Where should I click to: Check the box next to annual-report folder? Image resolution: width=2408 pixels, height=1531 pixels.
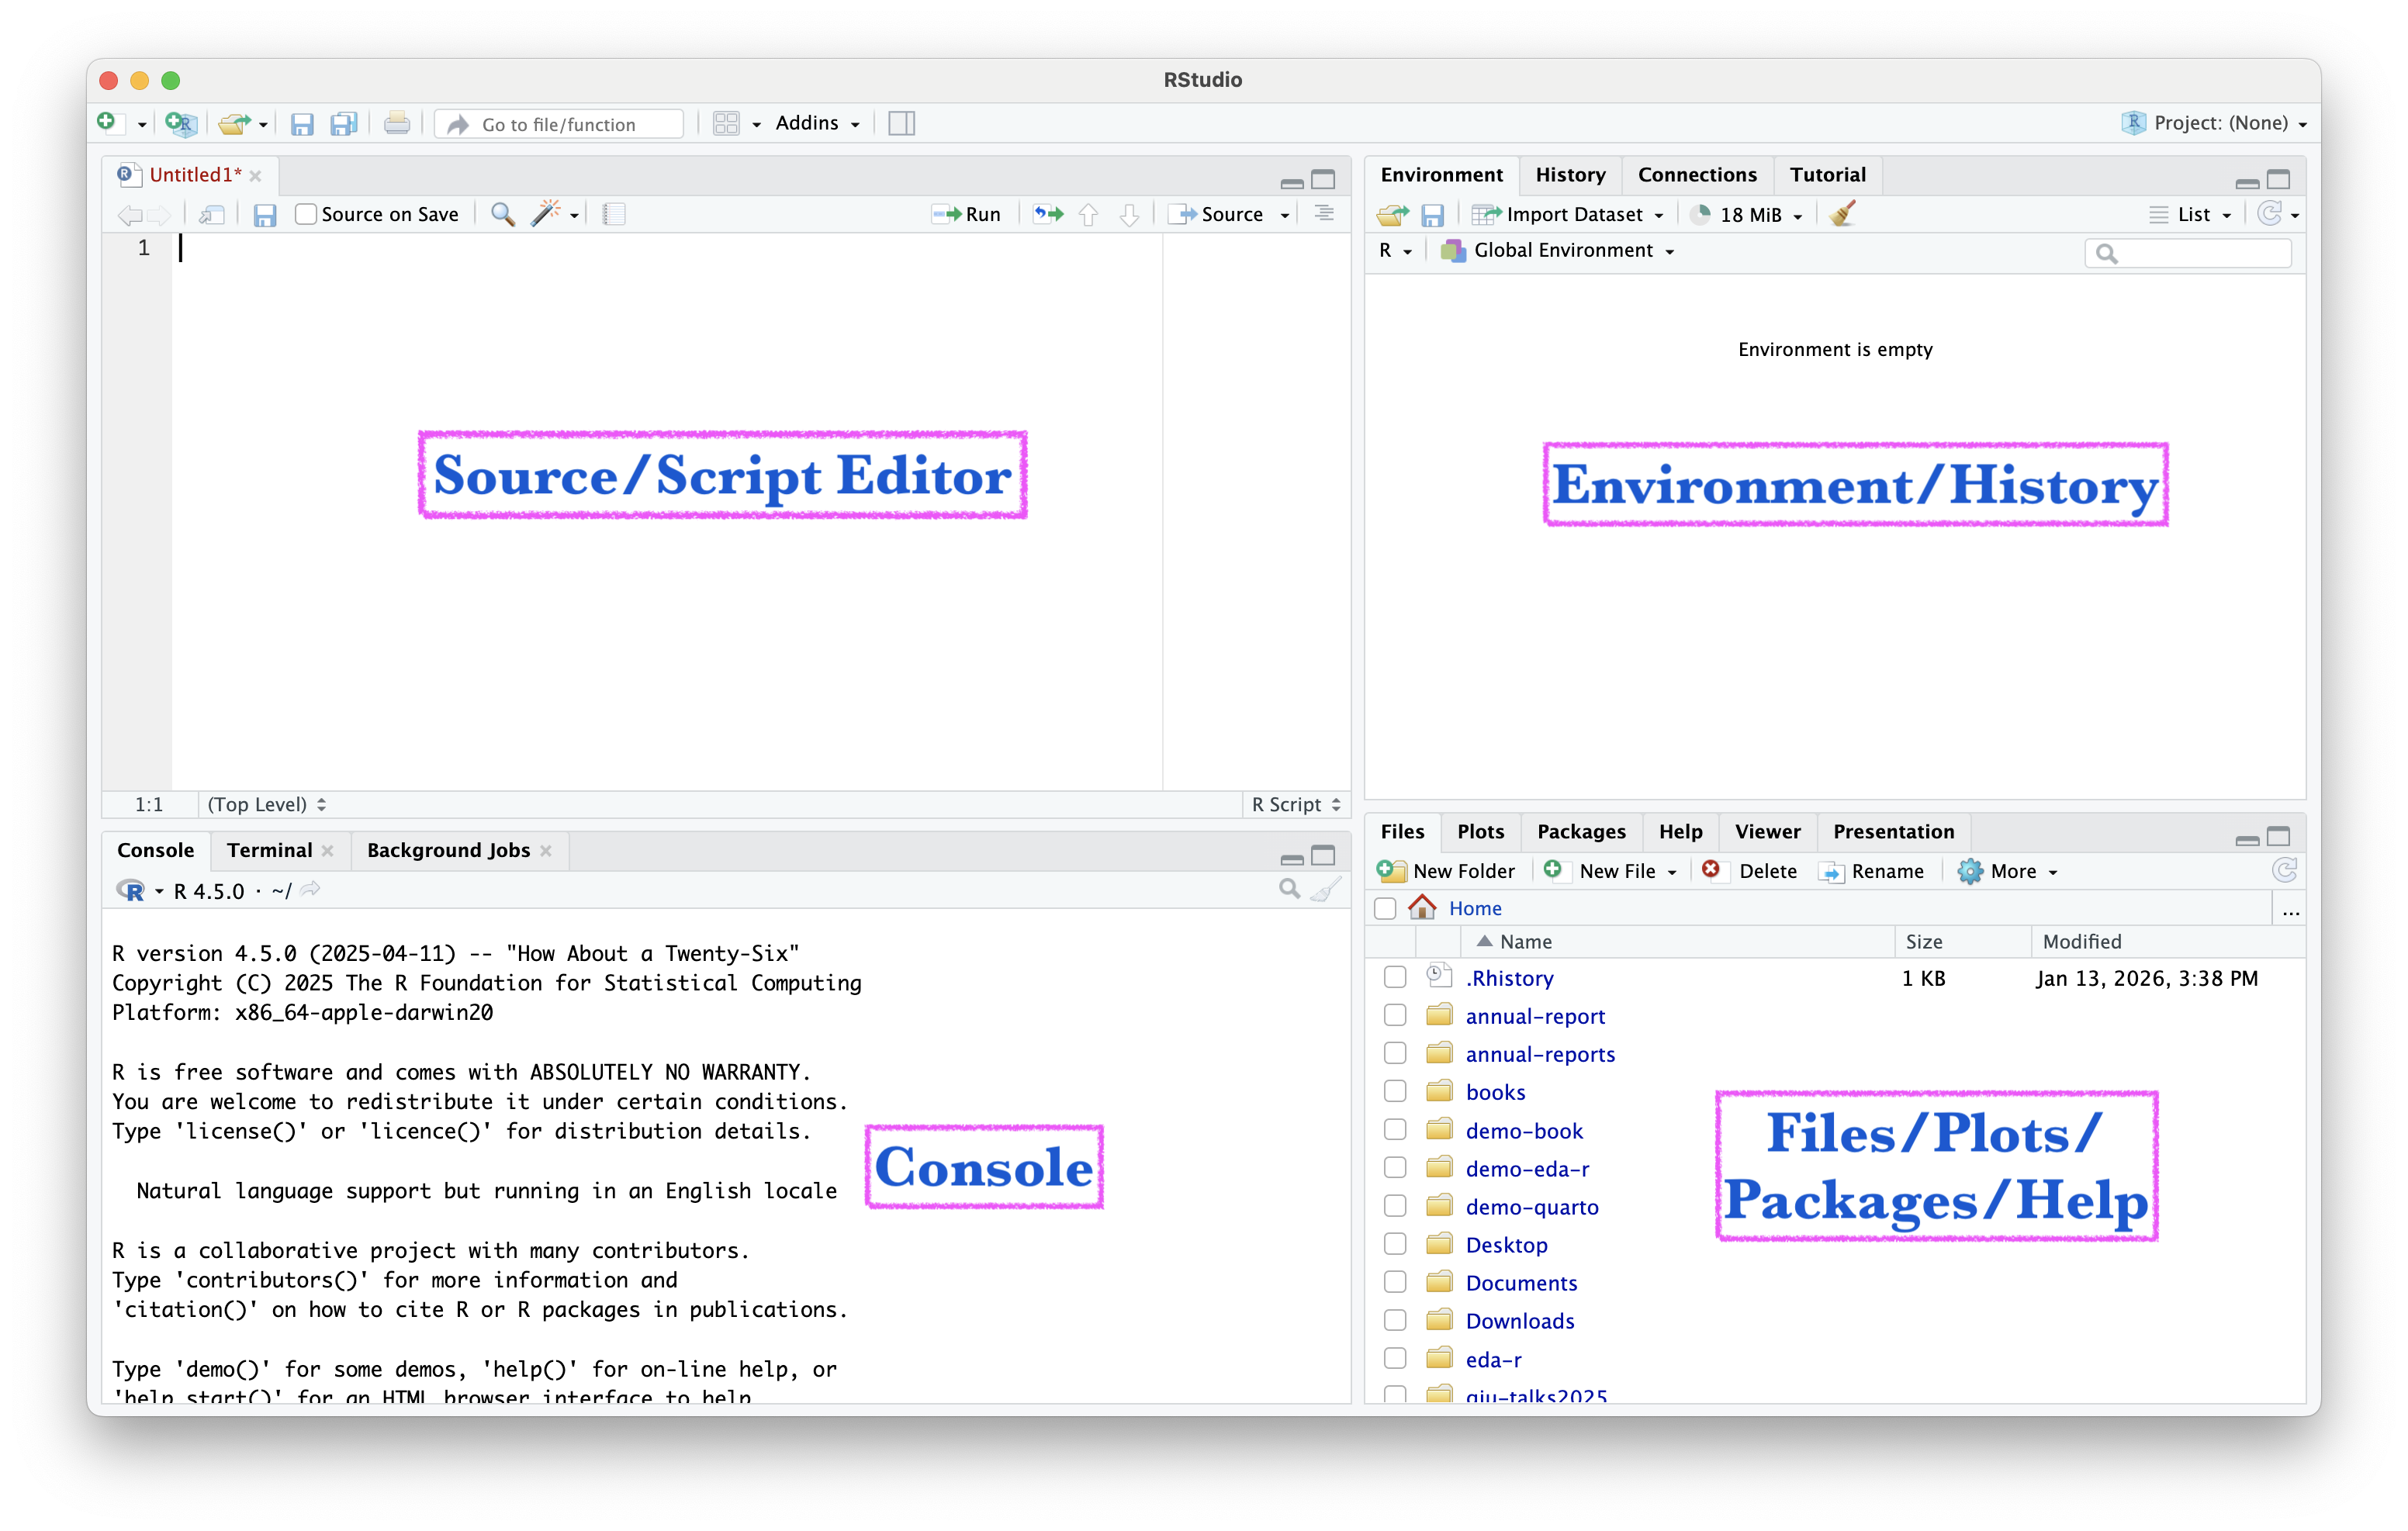point(1395,1016)
